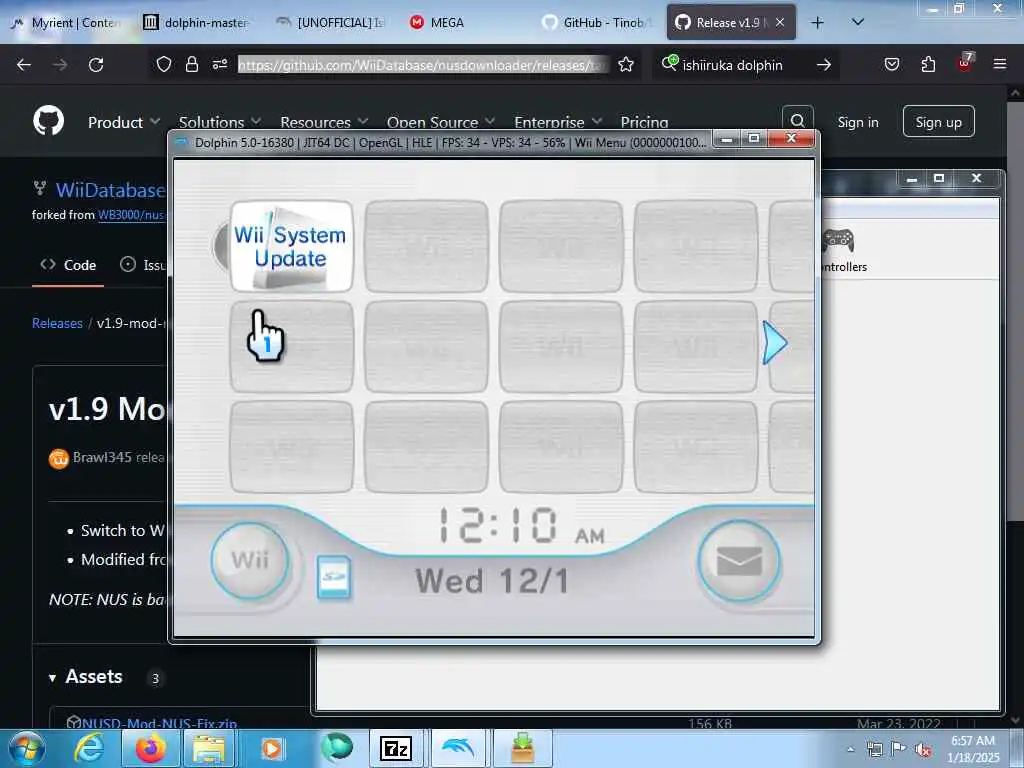Click ishiiruka dolphin search box
Image resolution: width=1024 pixels, height=768 pixels.
(732, 65)
